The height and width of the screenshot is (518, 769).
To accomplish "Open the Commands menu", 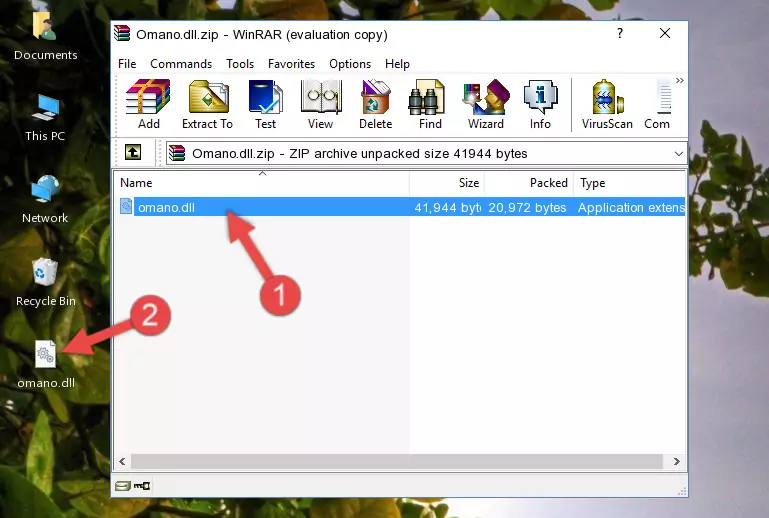I will coord(181,64).
